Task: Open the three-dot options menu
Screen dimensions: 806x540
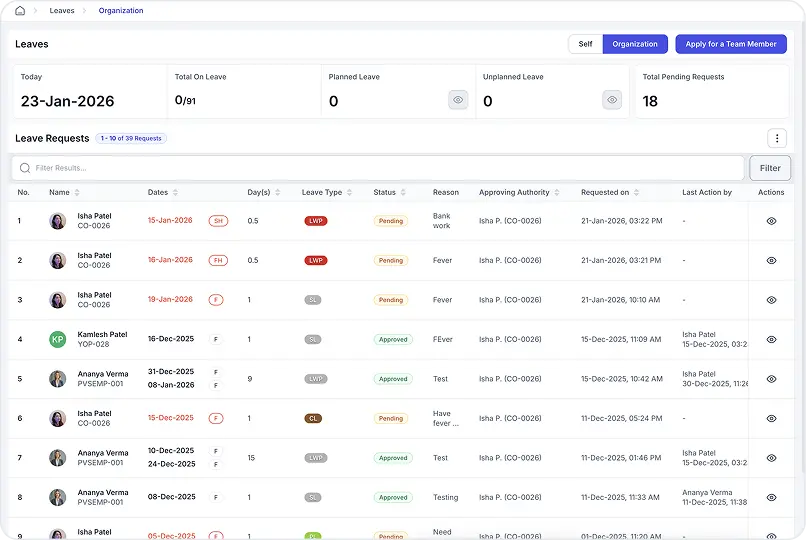Action: 777,139
